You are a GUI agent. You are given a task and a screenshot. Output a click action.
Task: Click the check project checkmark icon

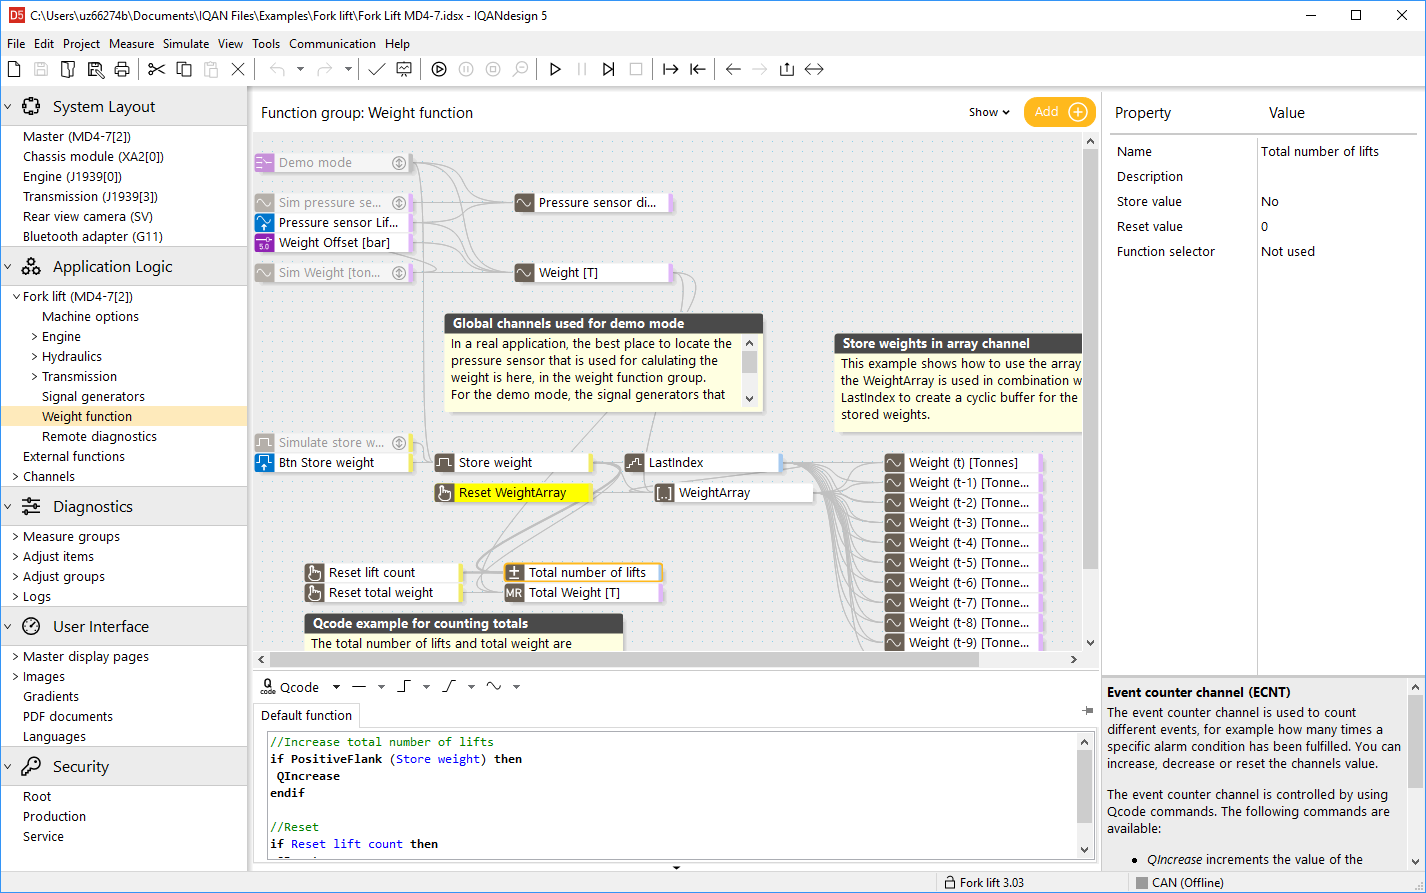click(x=376, y=69)
